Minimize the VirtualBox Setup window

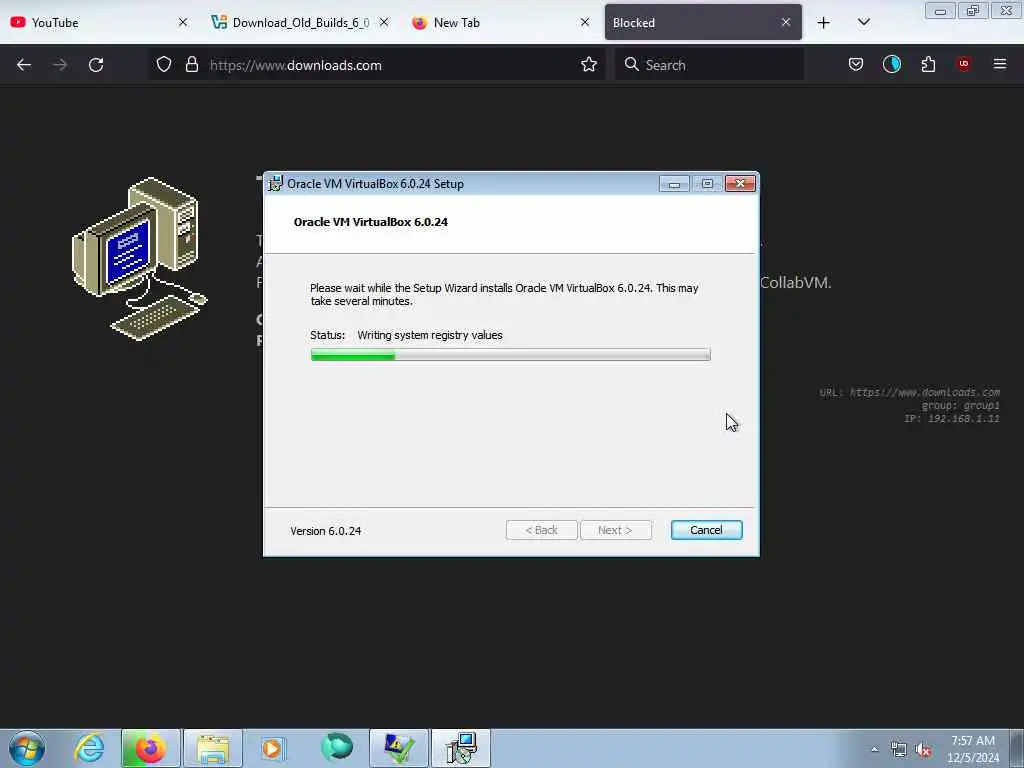point(674,184)
